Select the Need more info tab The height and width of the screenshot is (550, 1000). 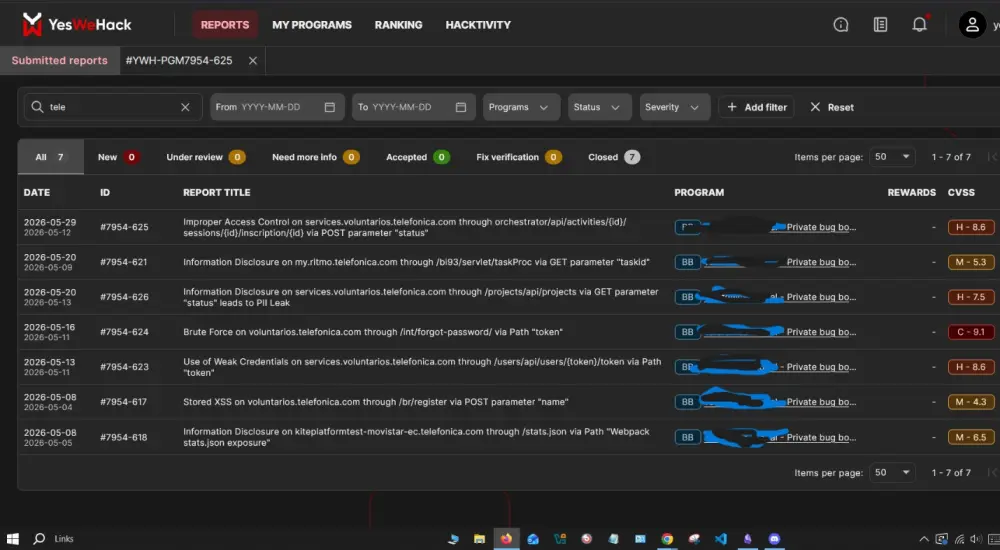tap(316, 157)
